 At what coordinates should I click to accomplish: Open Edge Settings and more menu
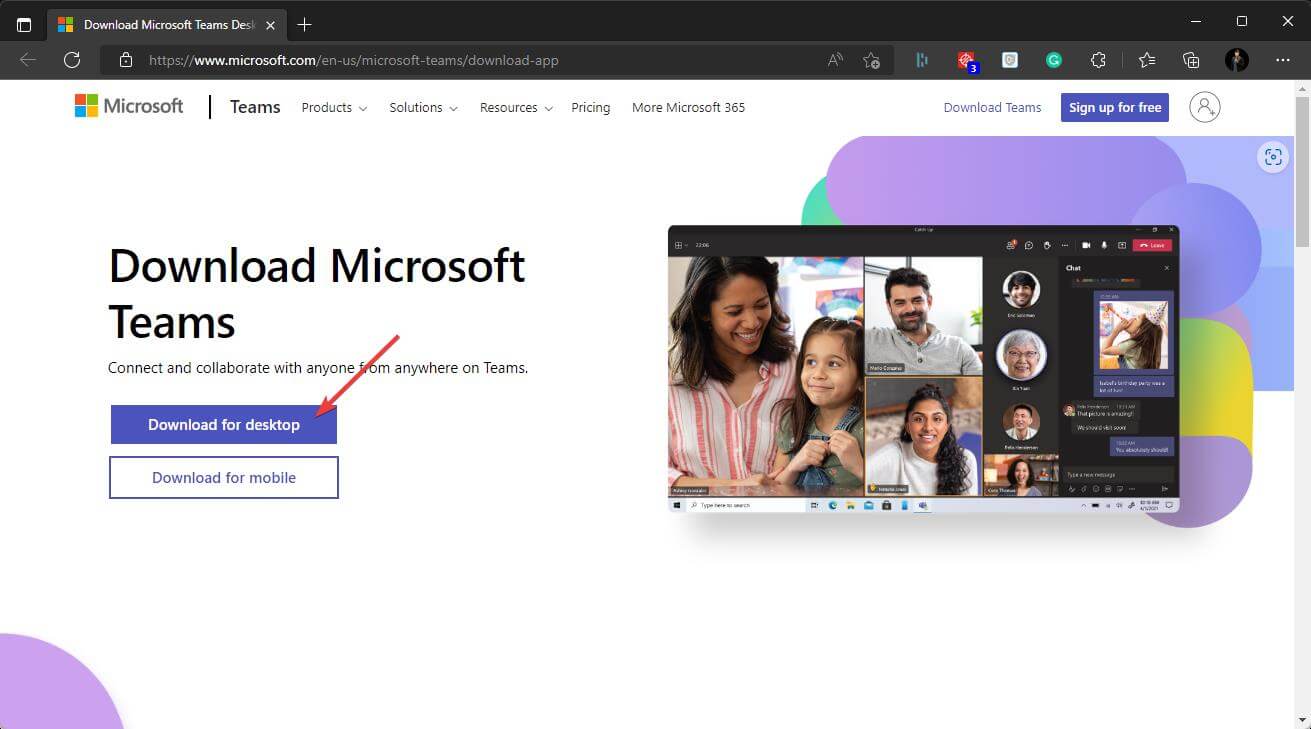pyautogui.click(x=1283, y=60)
